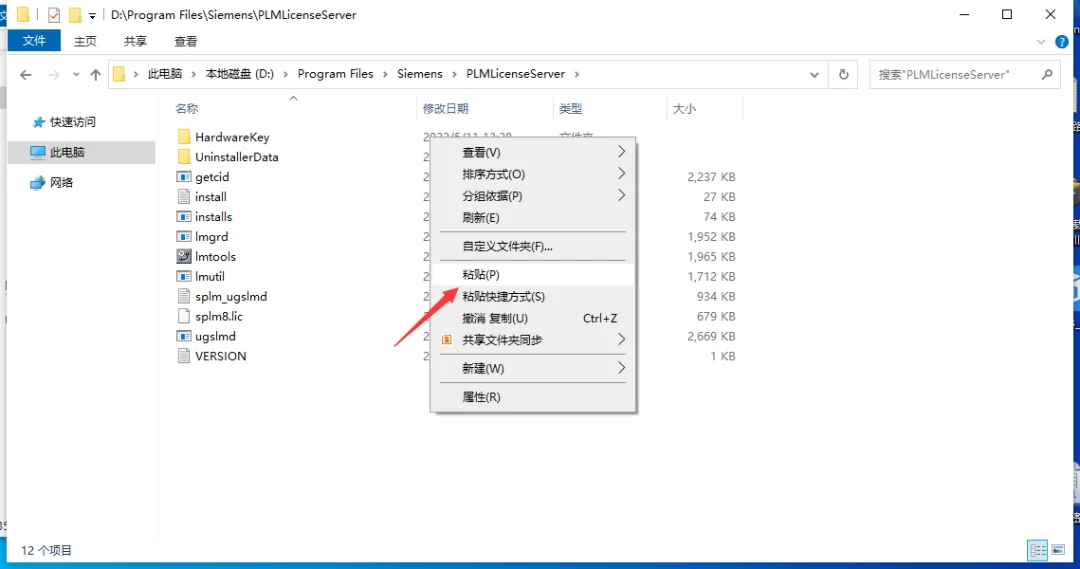Click the chevron after PLMLicenseServer in breadcrumb
Viewport: 1080px width, 569px height.
click(577, 74)
